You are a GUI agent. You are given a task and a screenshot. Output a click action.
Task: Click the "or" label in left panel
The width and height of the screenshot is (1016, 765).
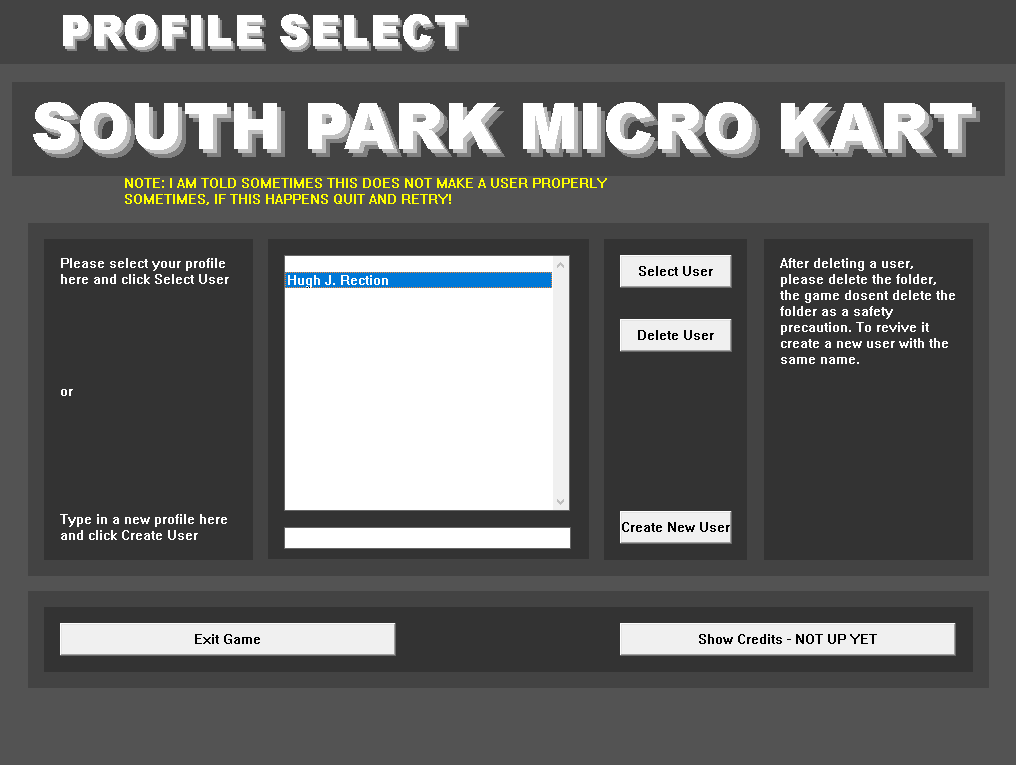tap(67, 391)
